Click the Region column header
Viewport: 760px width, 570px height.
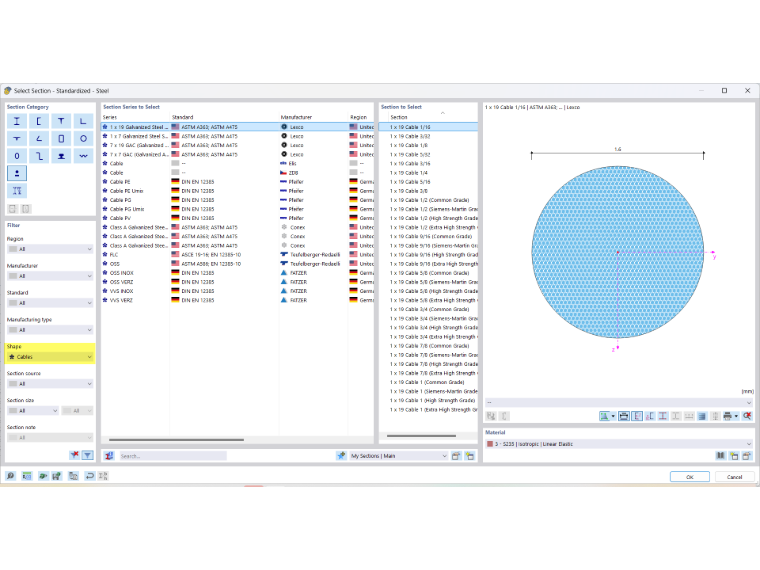[361, 117]
